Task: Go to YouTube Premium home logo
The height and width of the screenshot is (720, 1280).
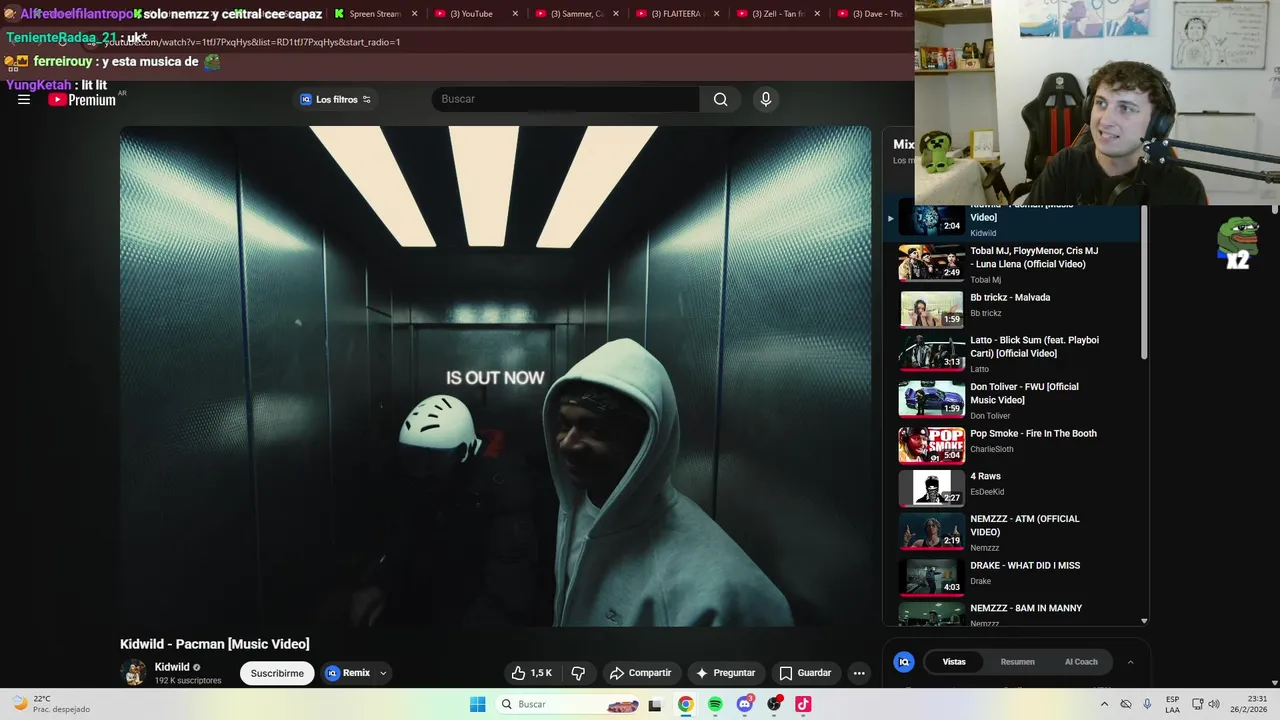Action: click(82, 99)
